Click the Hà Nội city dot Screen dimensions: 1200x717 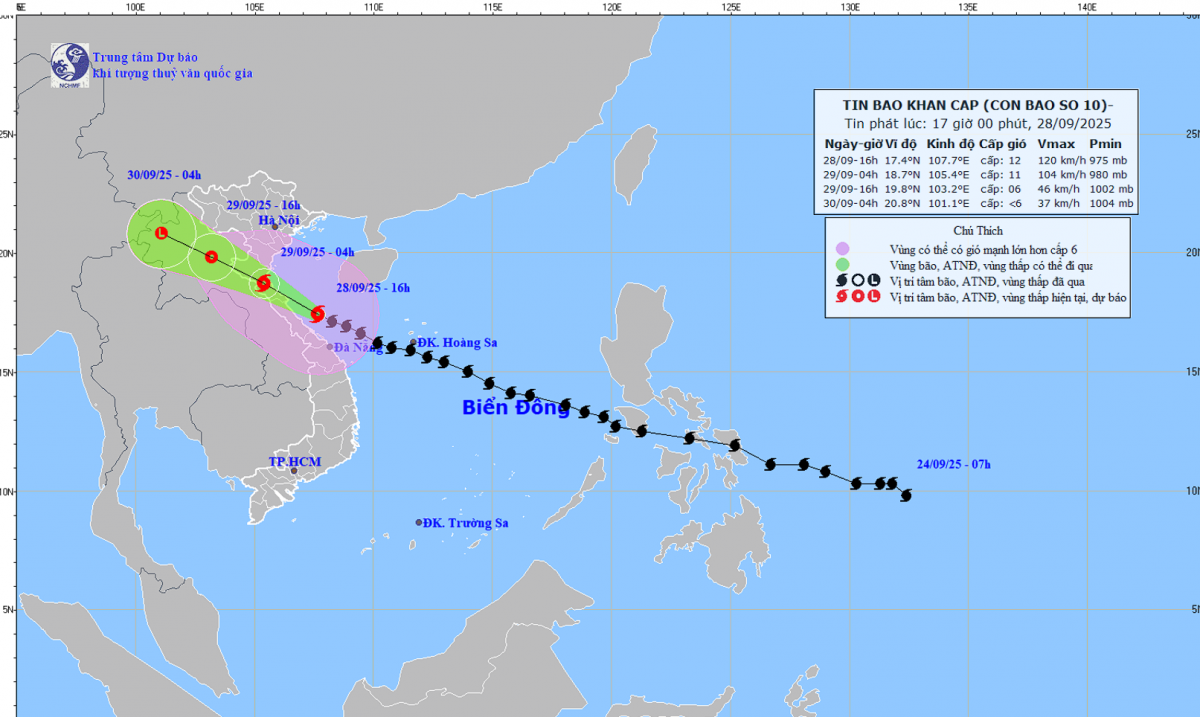click(275, 227)
